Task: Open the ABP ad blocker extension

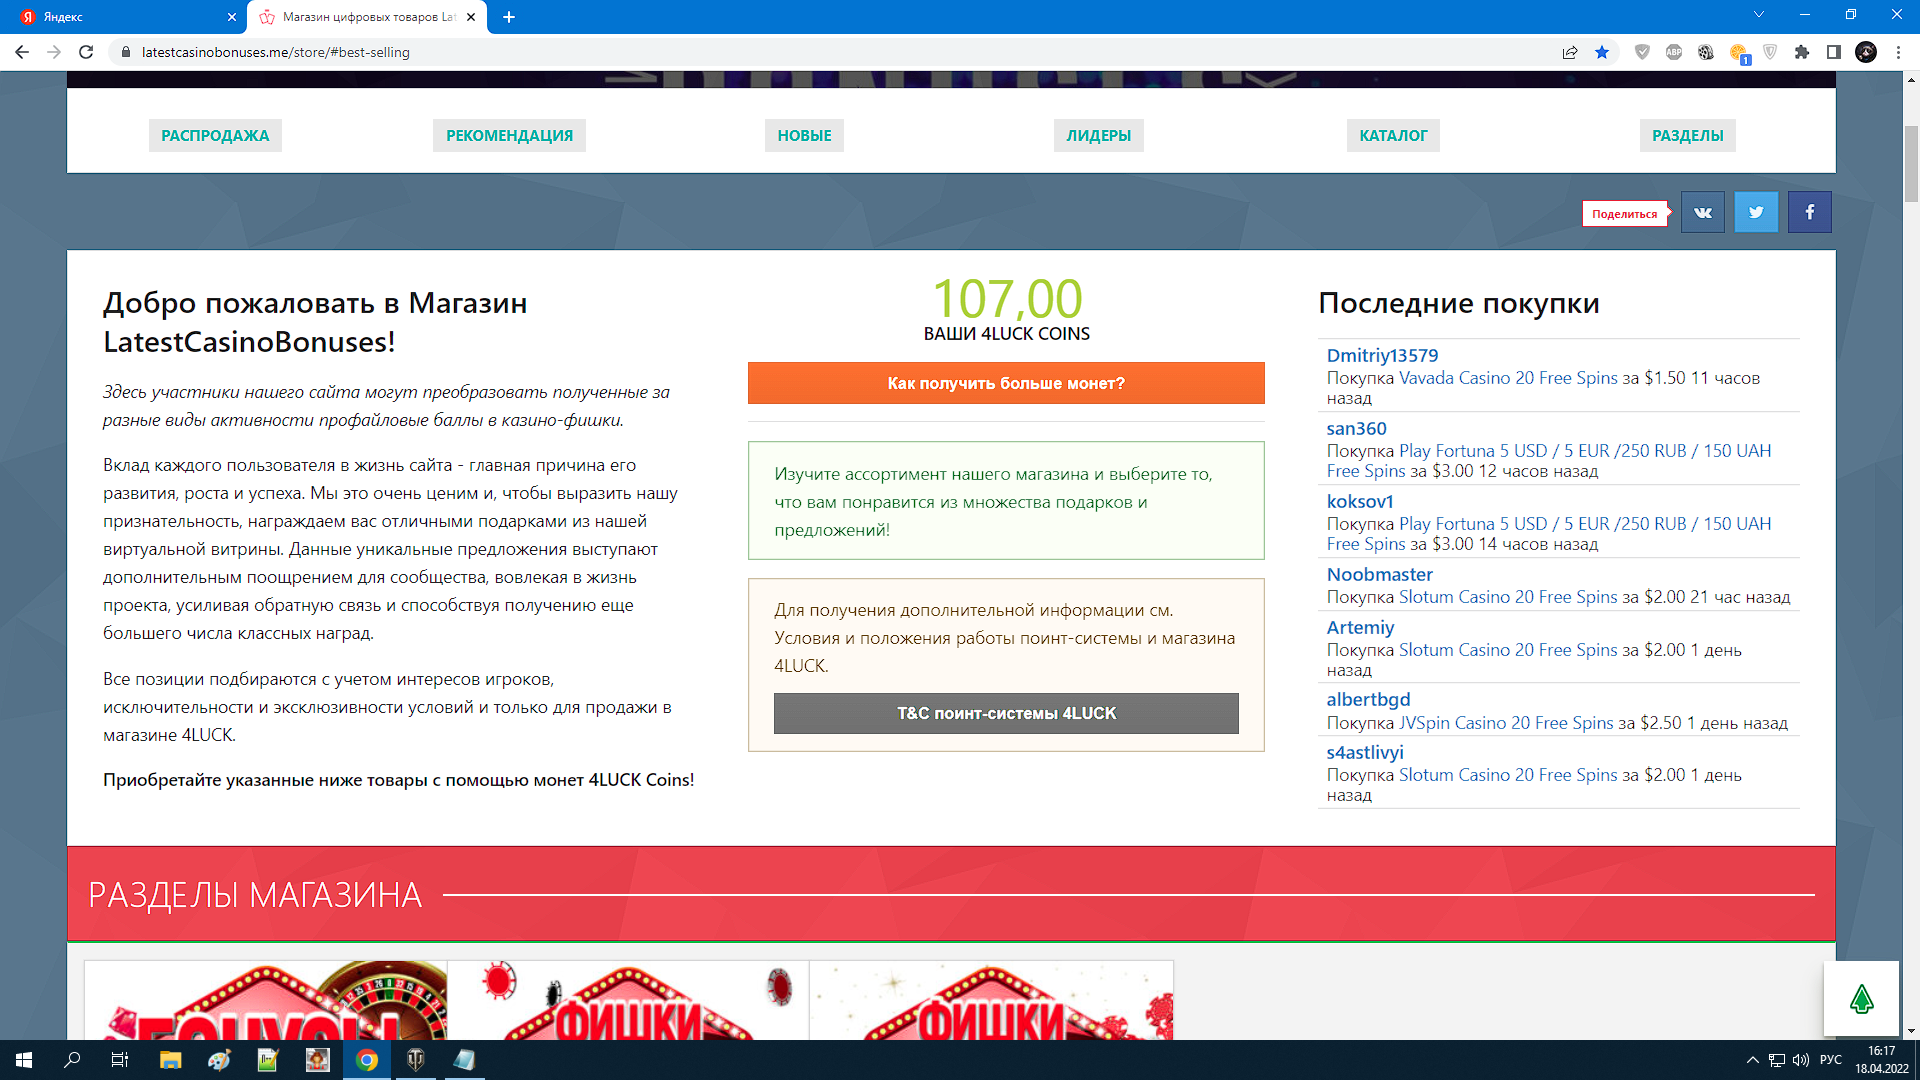Action: 1674,52
